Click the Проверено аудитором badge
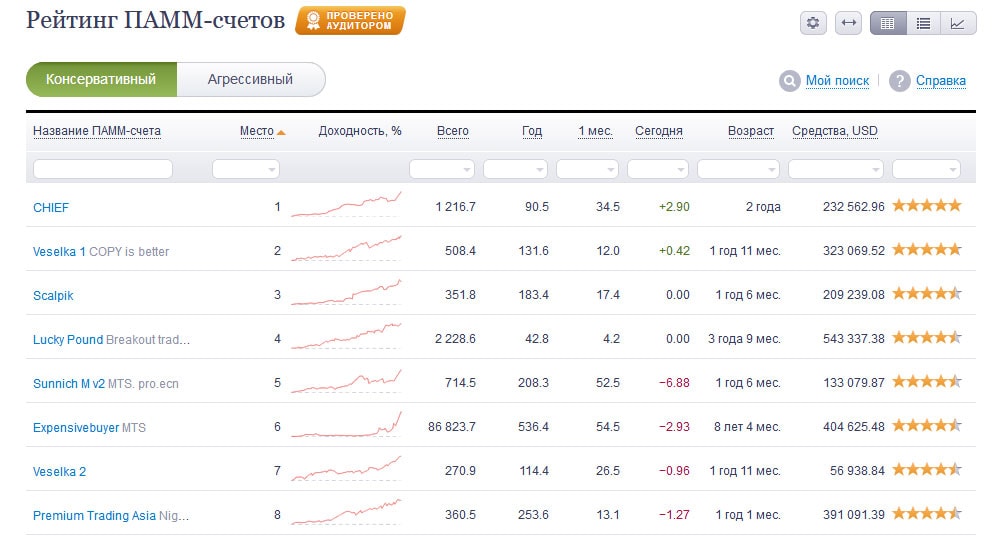Viewport: 998px width, 540px height. click(x=350, y=21)
